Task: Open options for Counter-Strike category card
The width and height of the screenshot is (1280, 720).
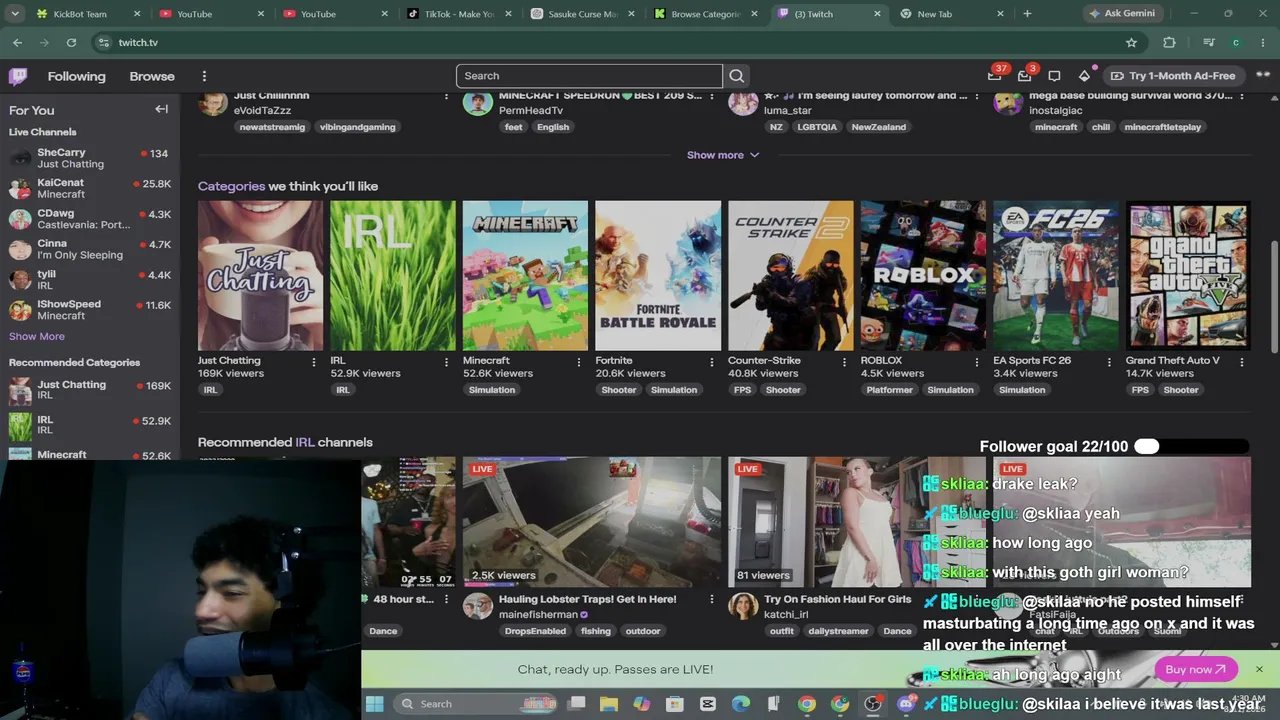Action: coord(843,362)
